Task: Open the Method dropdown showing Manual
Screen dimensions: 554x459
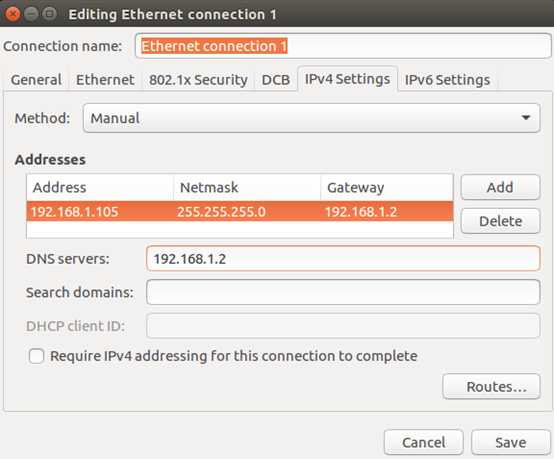Action: coord(311,118)
